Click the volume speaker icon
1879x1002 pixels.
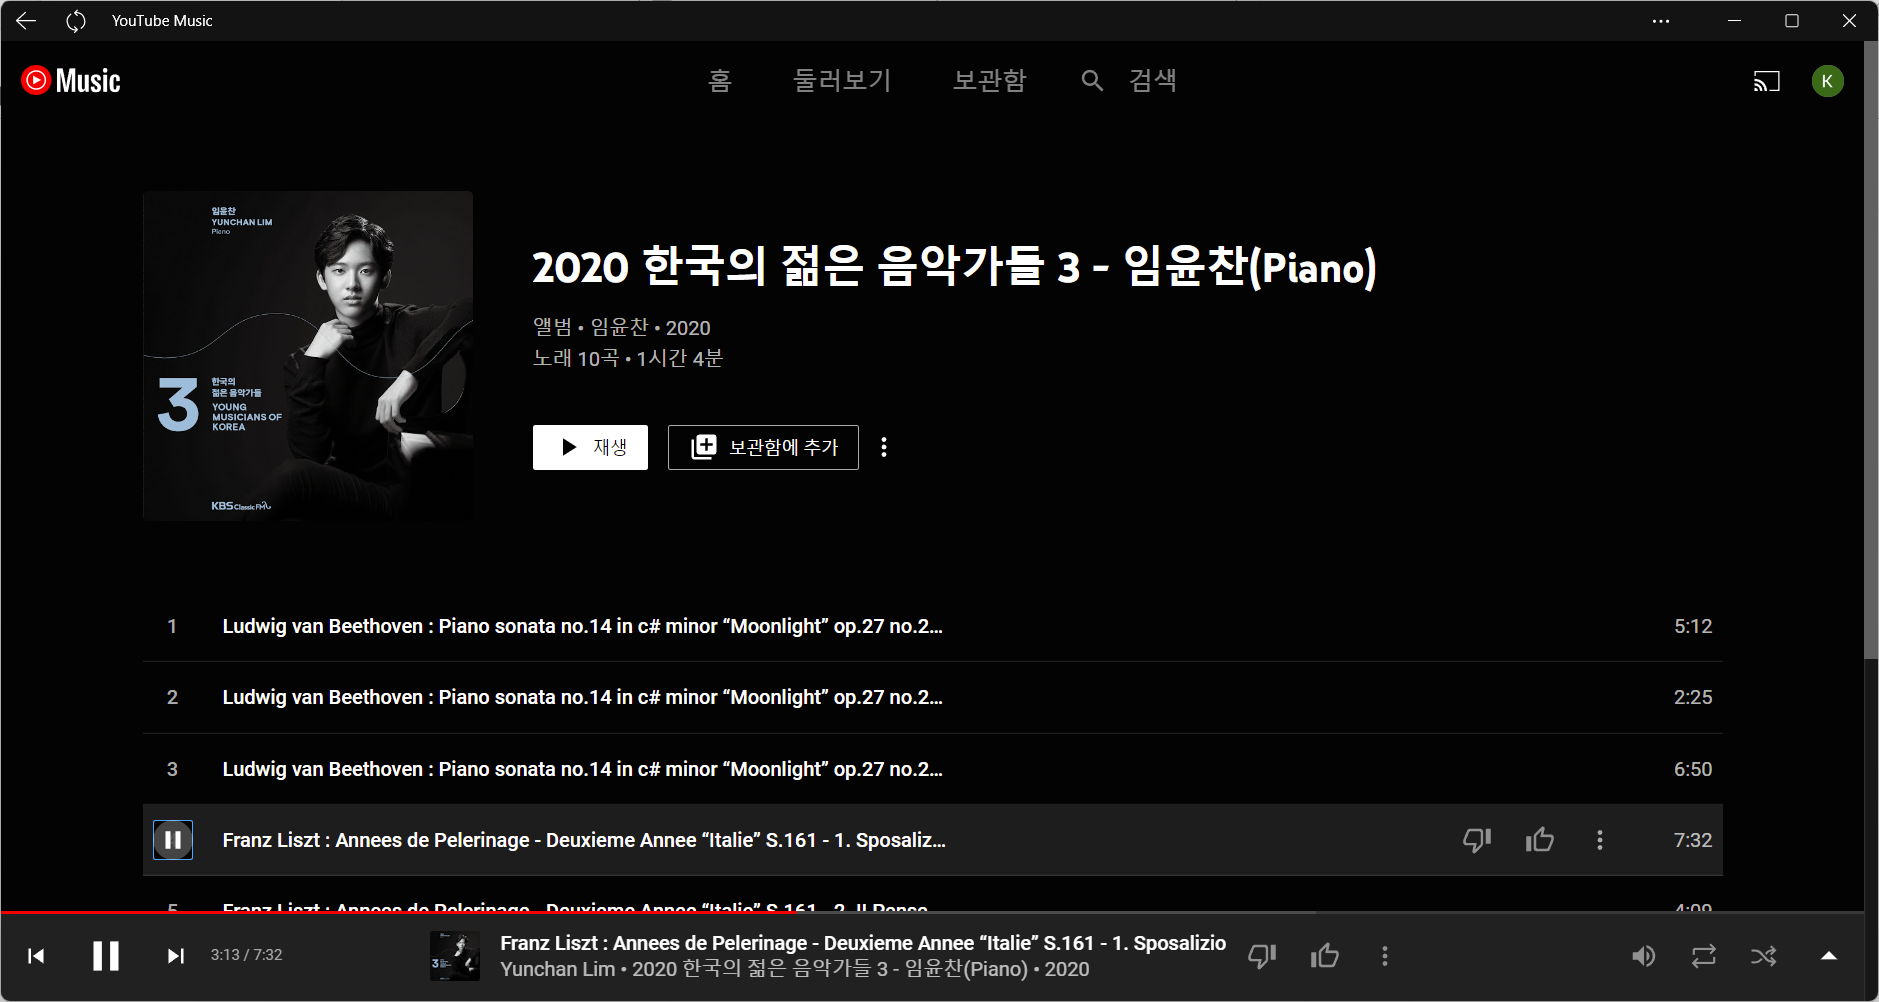point(1643,956)
